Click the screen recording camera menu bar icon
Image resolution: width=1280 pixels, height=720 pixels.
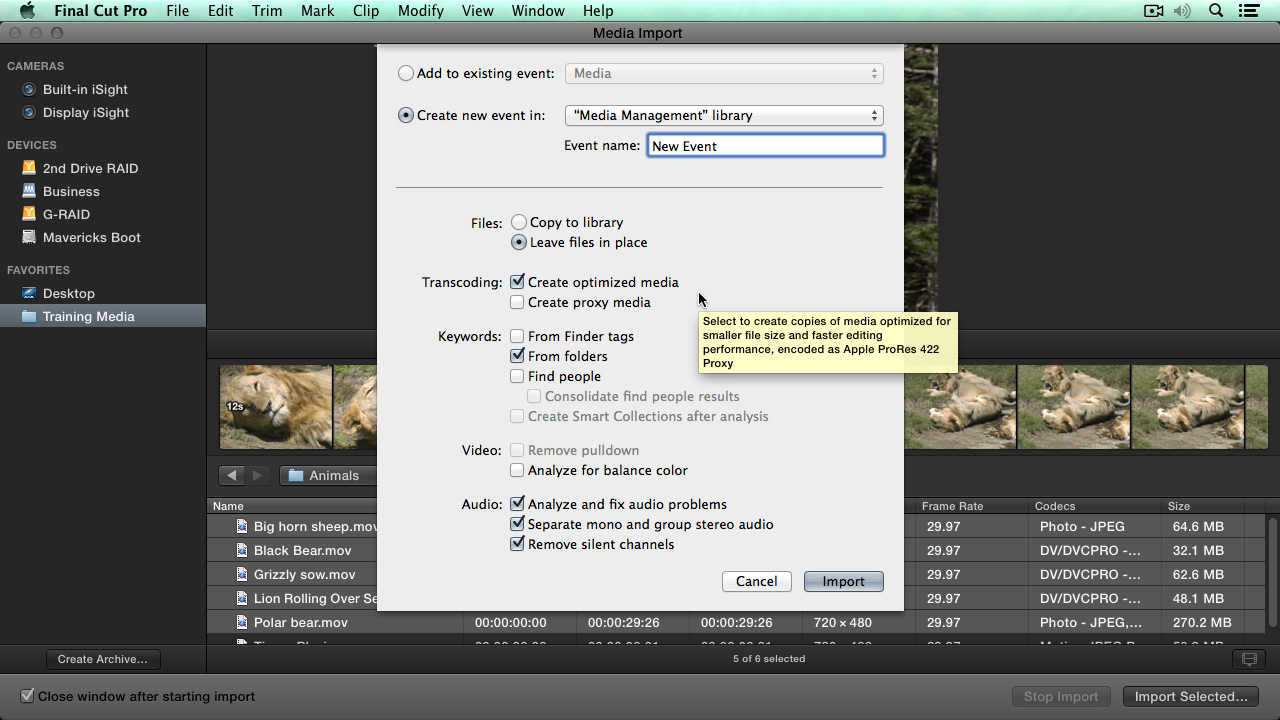point(1154,11)
